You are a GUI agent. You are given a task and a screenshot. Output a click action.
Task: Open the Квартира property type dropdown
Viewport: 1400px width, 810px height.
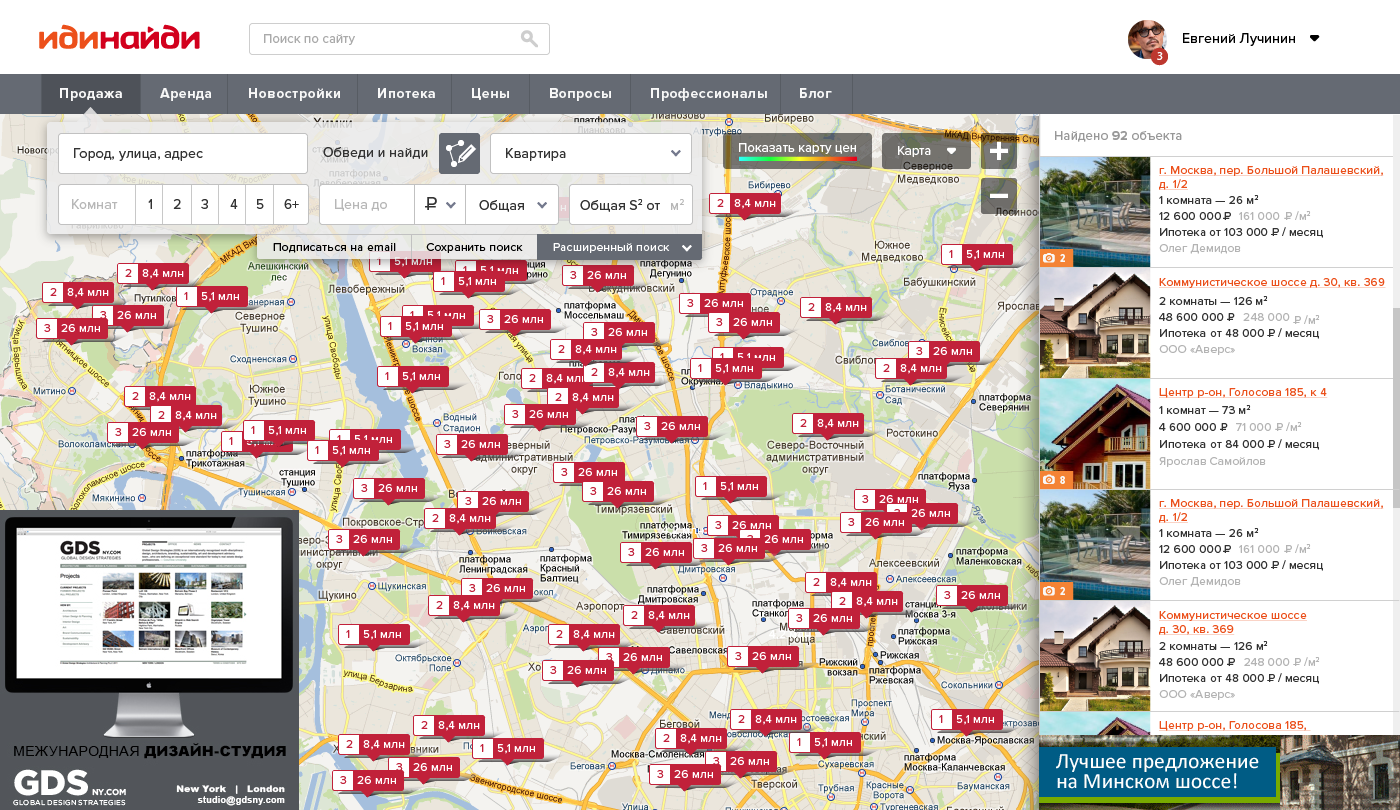590,153
